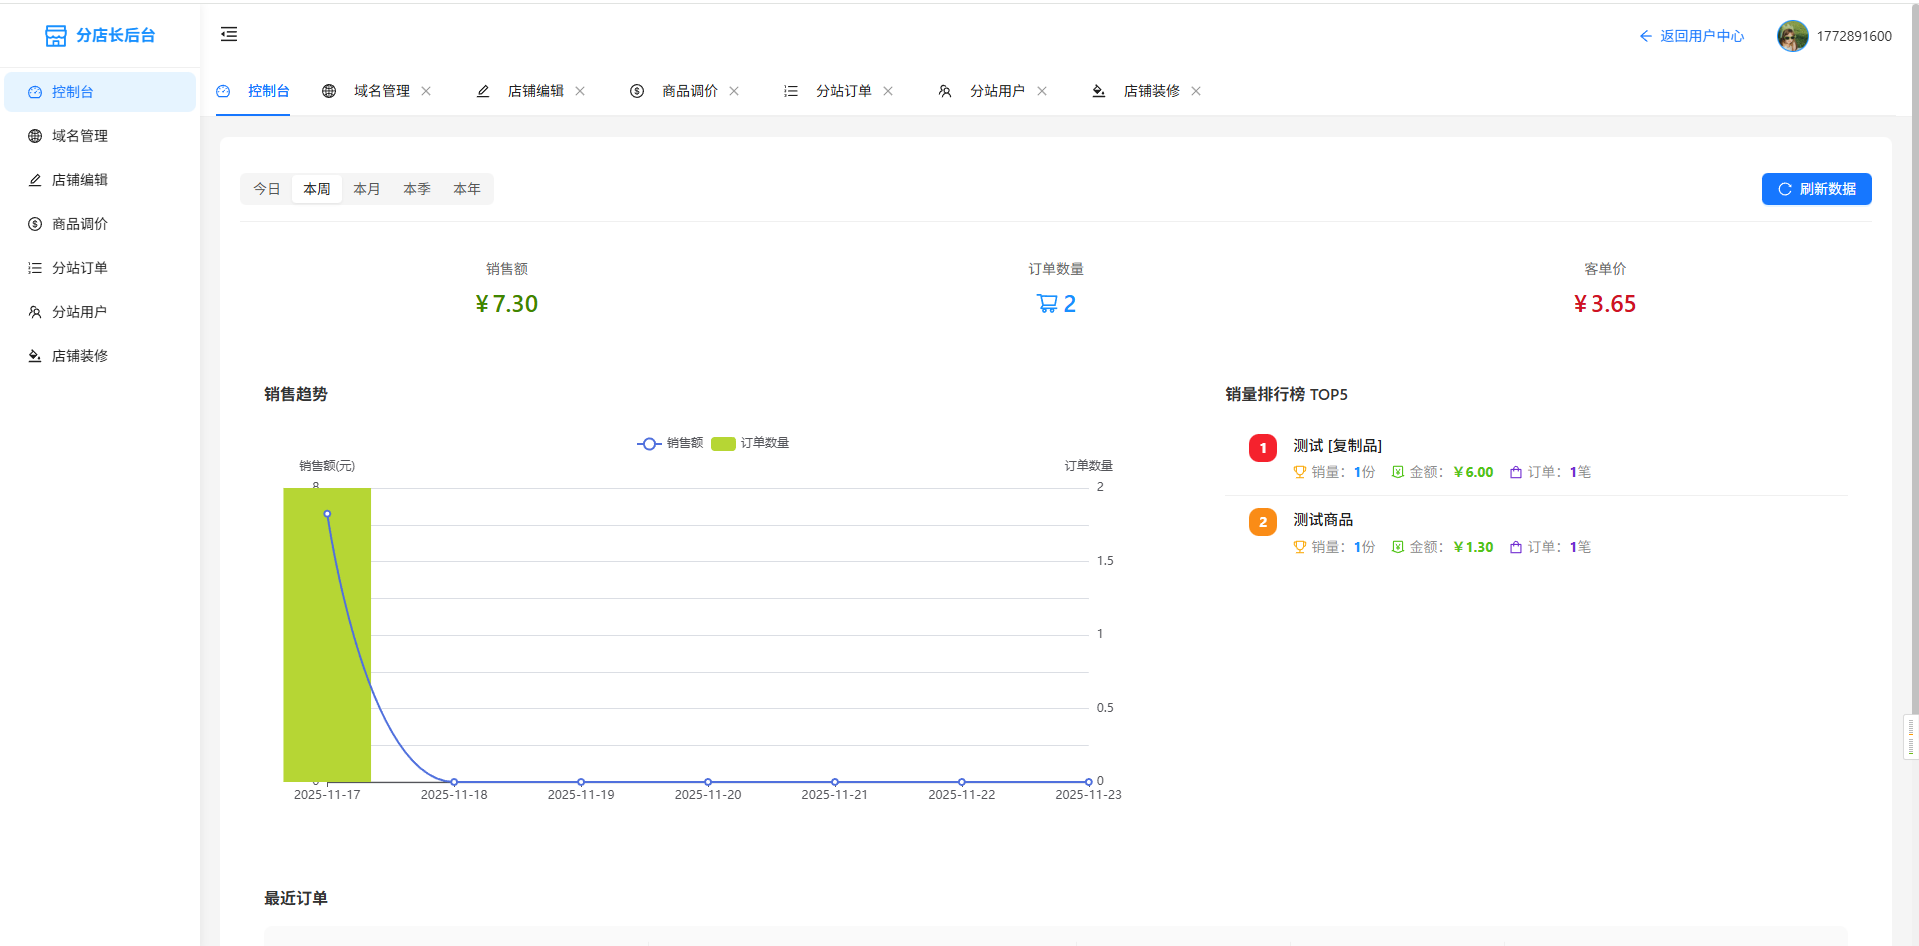The width and height of the screenshot is (1919, 946).
Task: Click the 返回用户中心 link
Action: [x=1692, y=36]
